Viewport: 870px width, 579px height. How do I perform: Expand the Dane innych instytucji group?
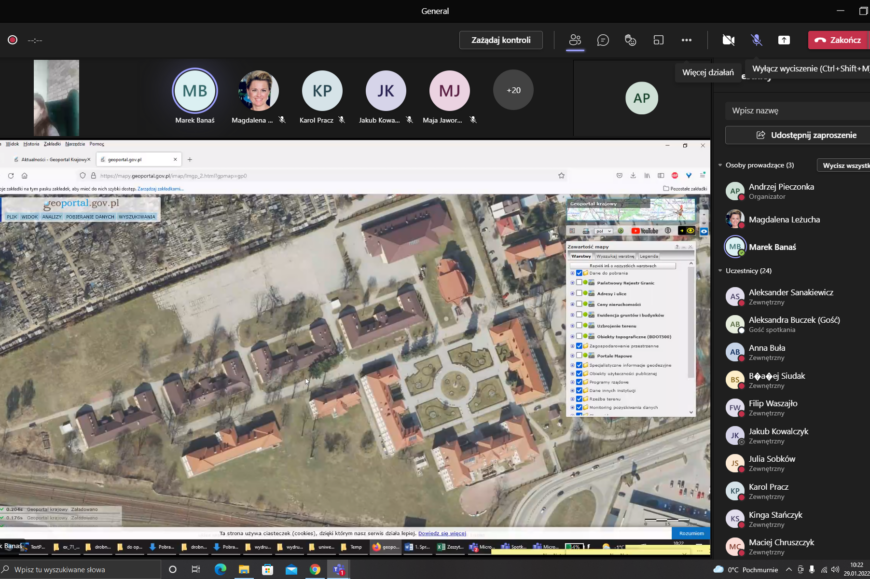tap(573, 390)
